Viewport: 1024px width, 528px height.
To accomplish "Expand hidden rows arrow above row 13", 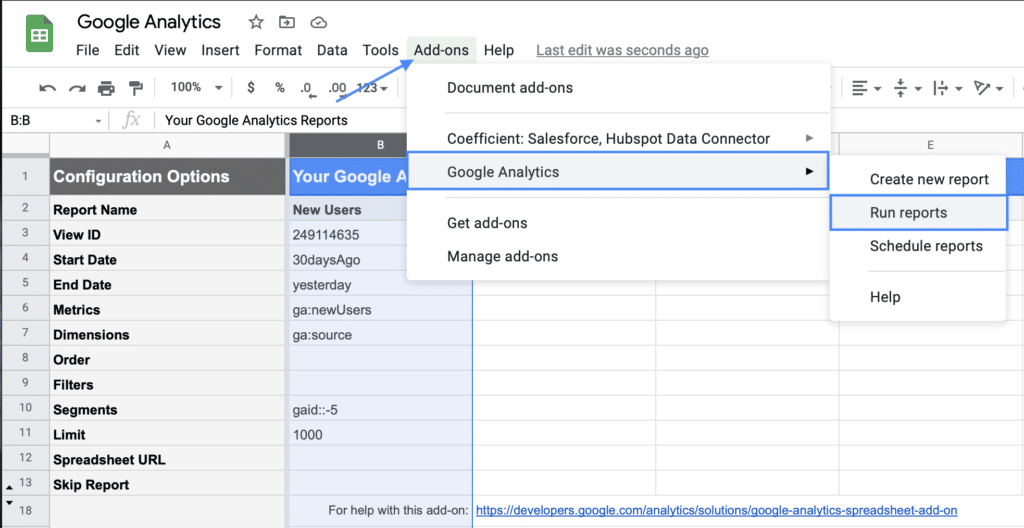I will pos(10,488).
